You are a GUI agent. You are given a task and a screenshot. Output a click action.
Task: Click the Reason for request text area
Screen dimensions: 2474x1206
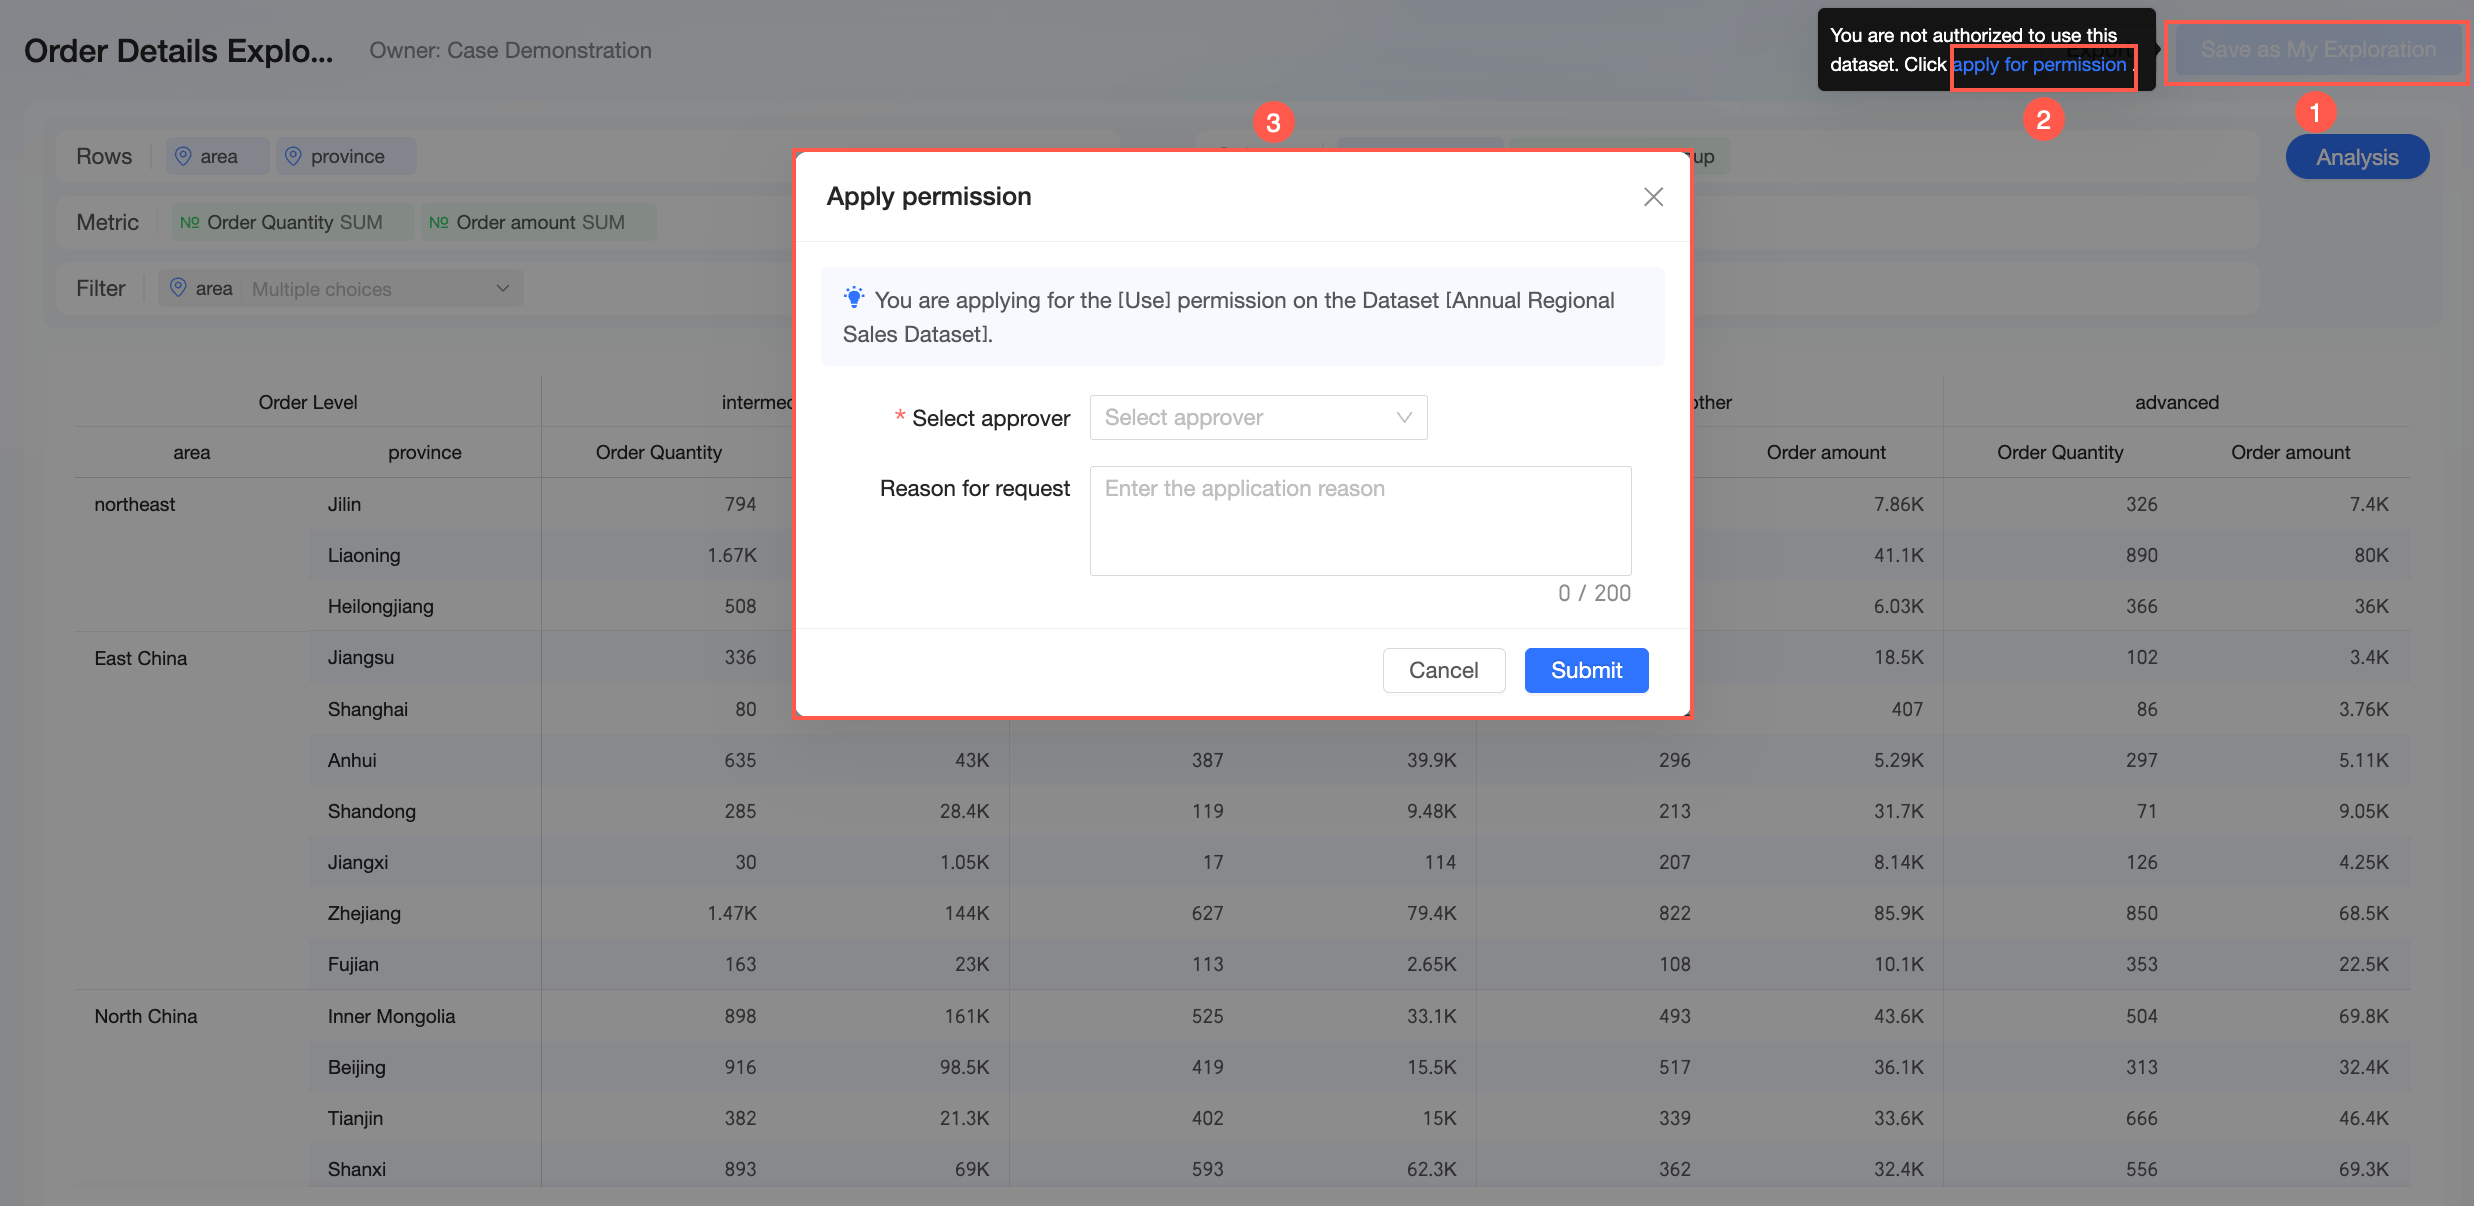(1360, 520)
